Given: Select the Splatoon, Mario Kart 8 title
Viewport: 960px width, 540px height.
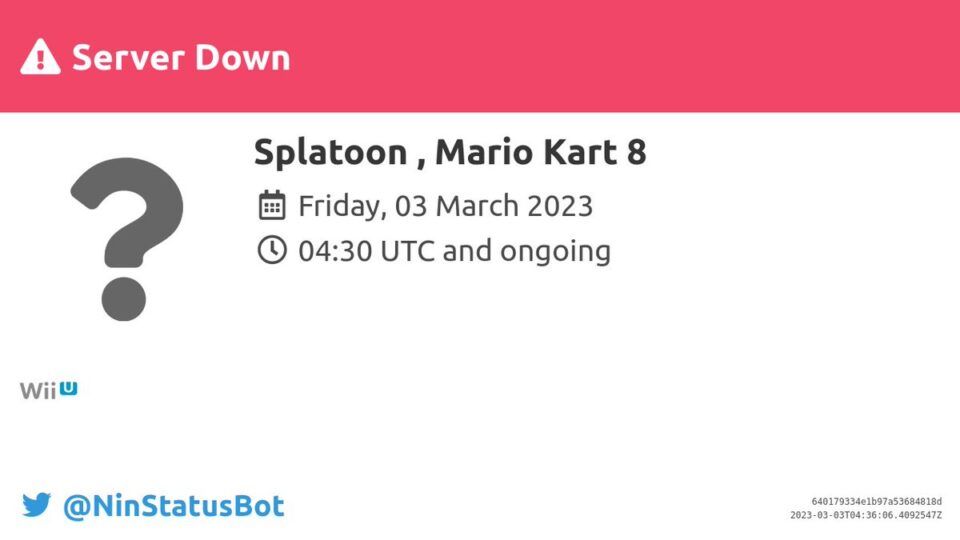Looking at the screenshot, I should pyautogui.click(x=450, y=152).
